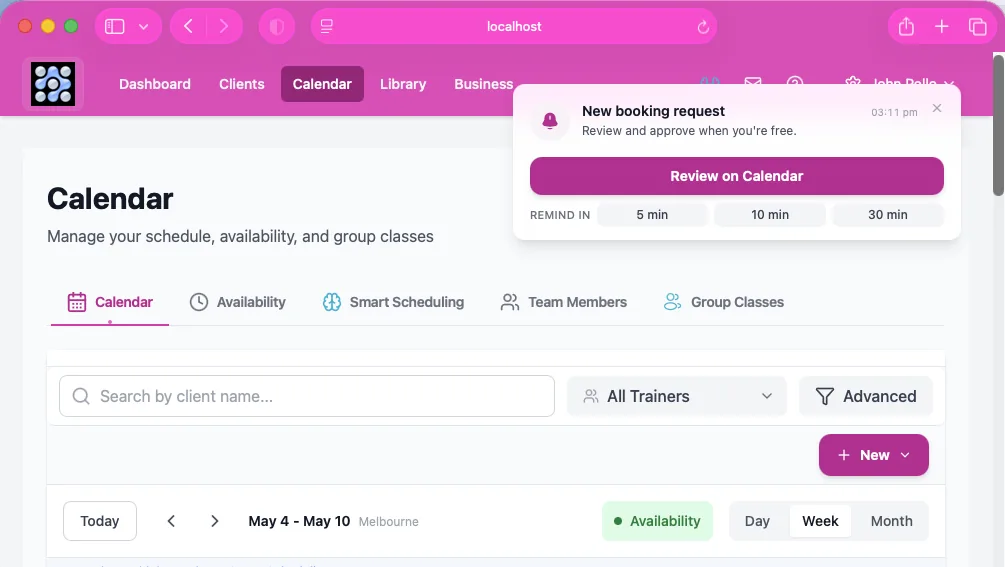Image resolution: width=1005 pixels, height=567 pixels.
Task: Switch to the Smart Scheduling tab
Action: (x=394, y=302)
